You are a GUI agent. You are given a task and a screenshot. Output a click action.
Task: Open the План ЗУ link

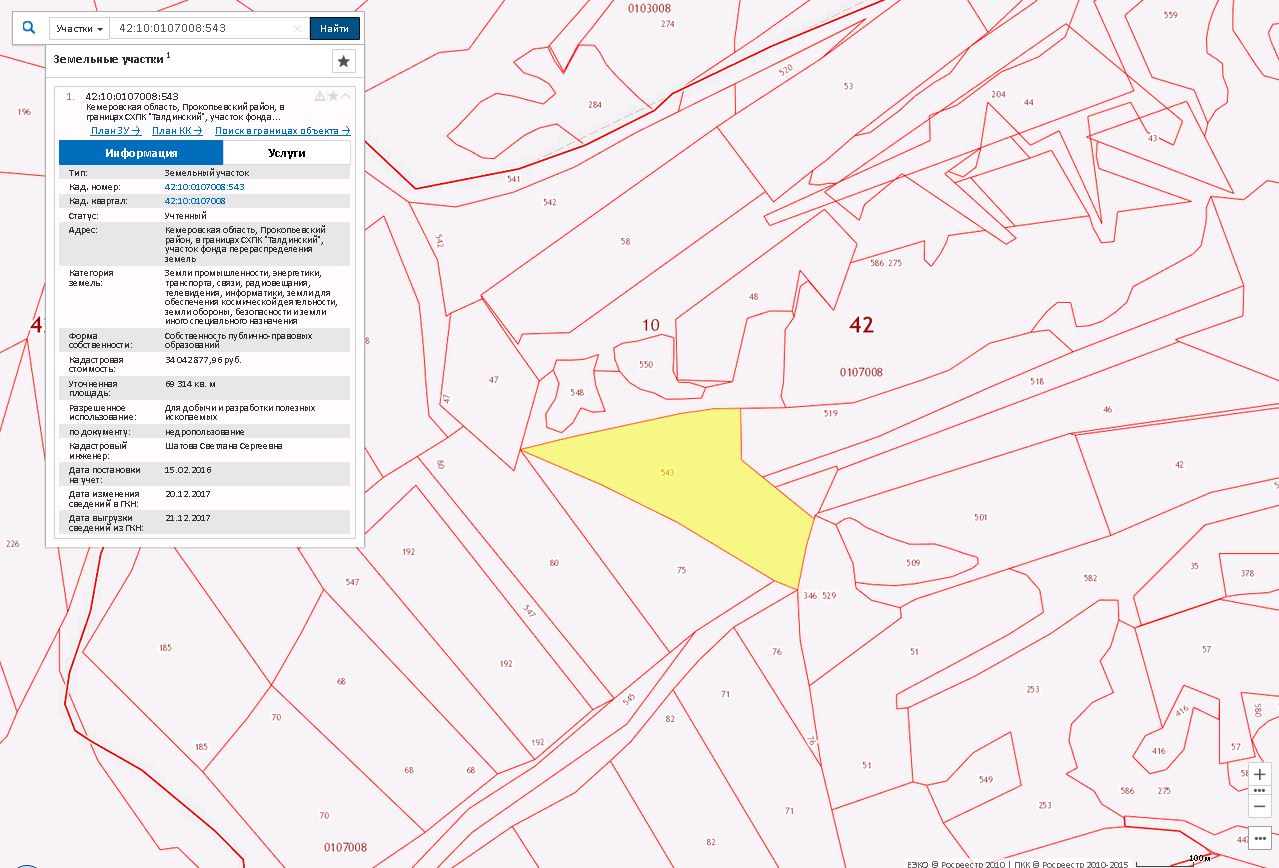(x=115, y=130)
